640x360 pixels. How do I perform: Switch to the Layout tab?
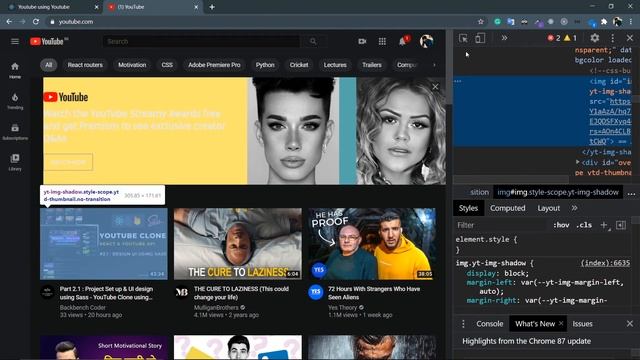coord(549,208)
